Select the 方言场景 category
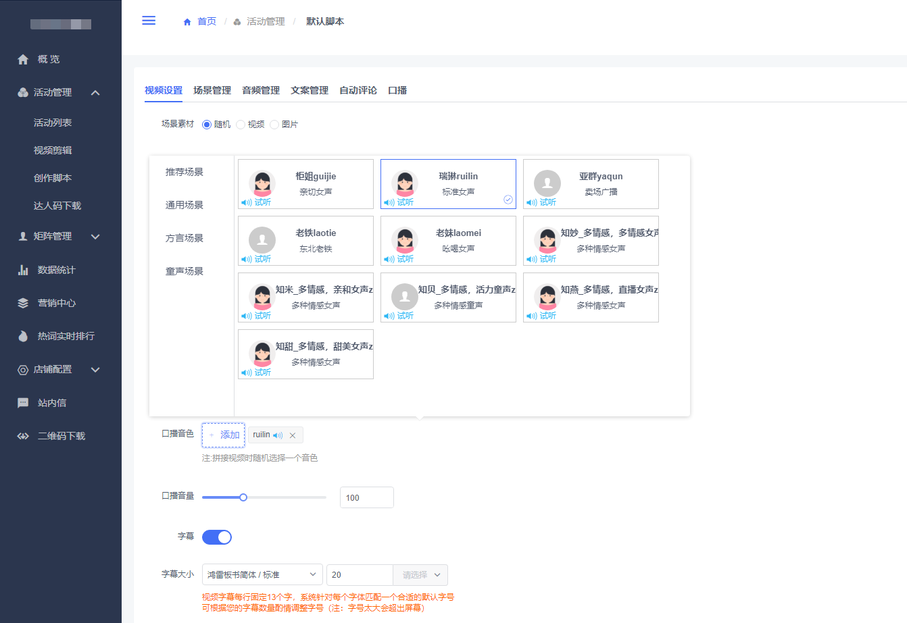The height and width of the screenshot is (623, 907). click(184, 238)
